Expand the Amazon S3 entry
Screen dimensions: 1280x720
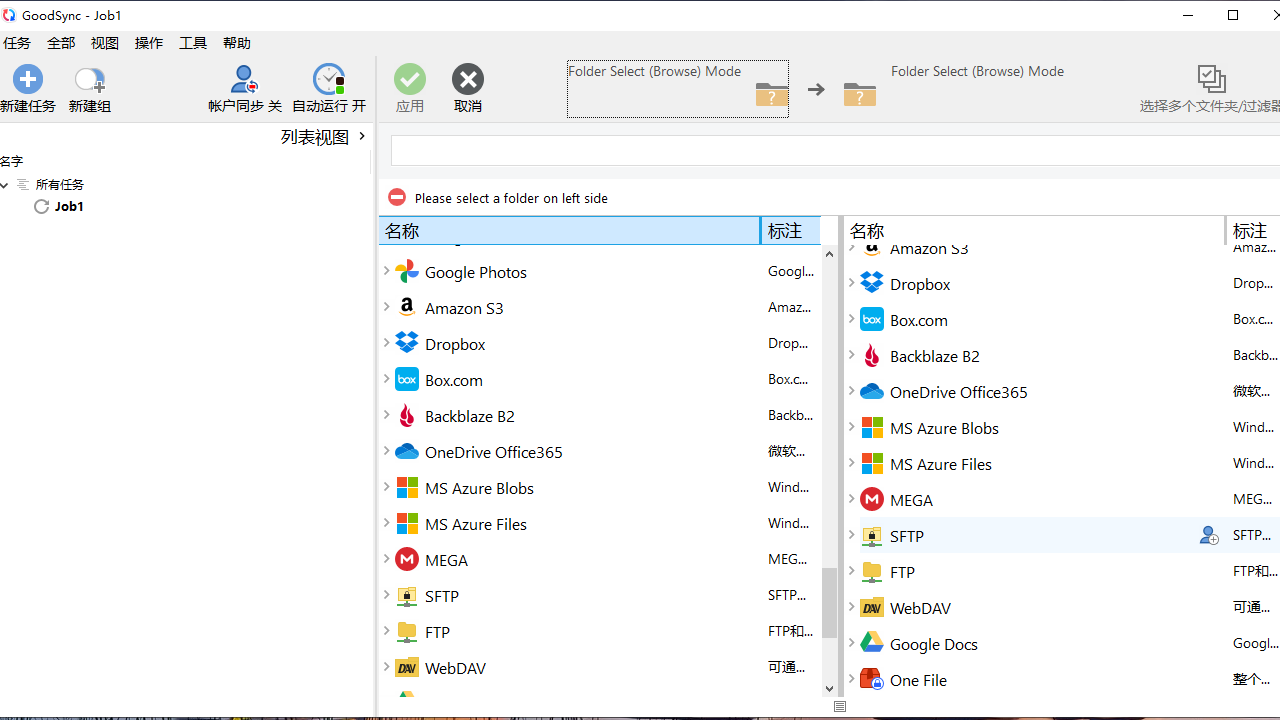[x=388, y=307]
